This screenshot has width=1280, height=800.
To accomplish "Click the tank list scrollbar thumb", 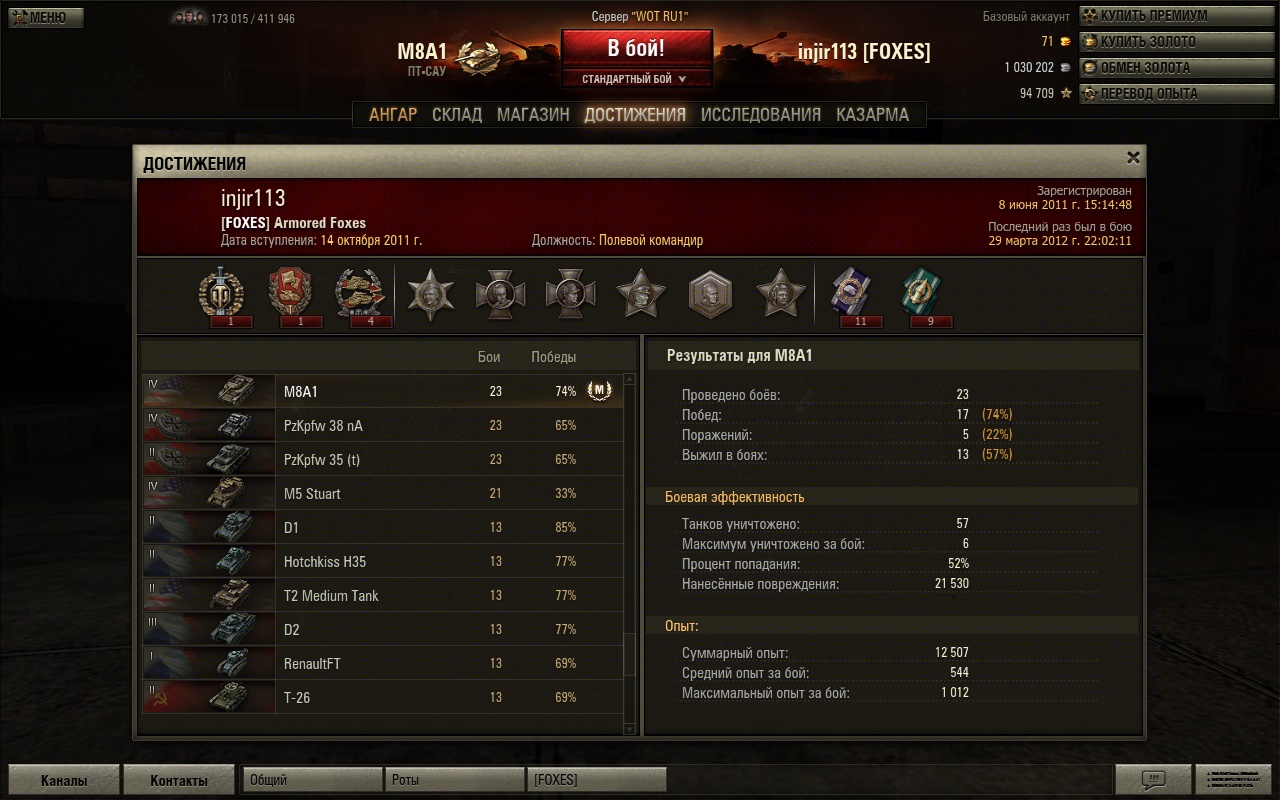I will [x=629, y=655].
